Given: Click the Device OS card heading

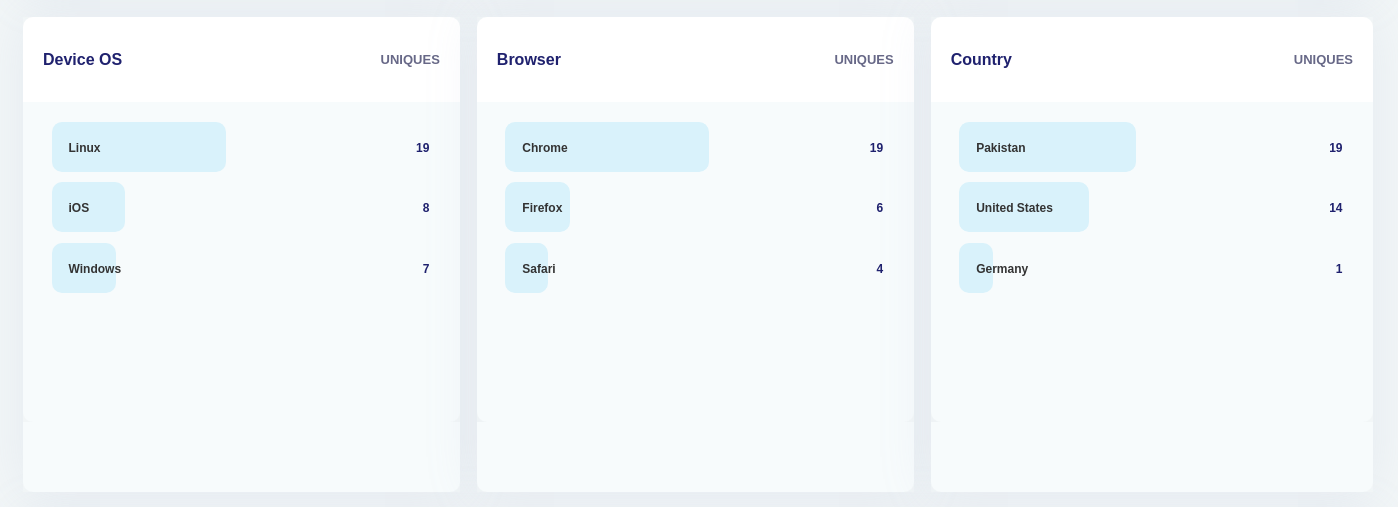Looking at the screenshot, I should tap(82, 60).
